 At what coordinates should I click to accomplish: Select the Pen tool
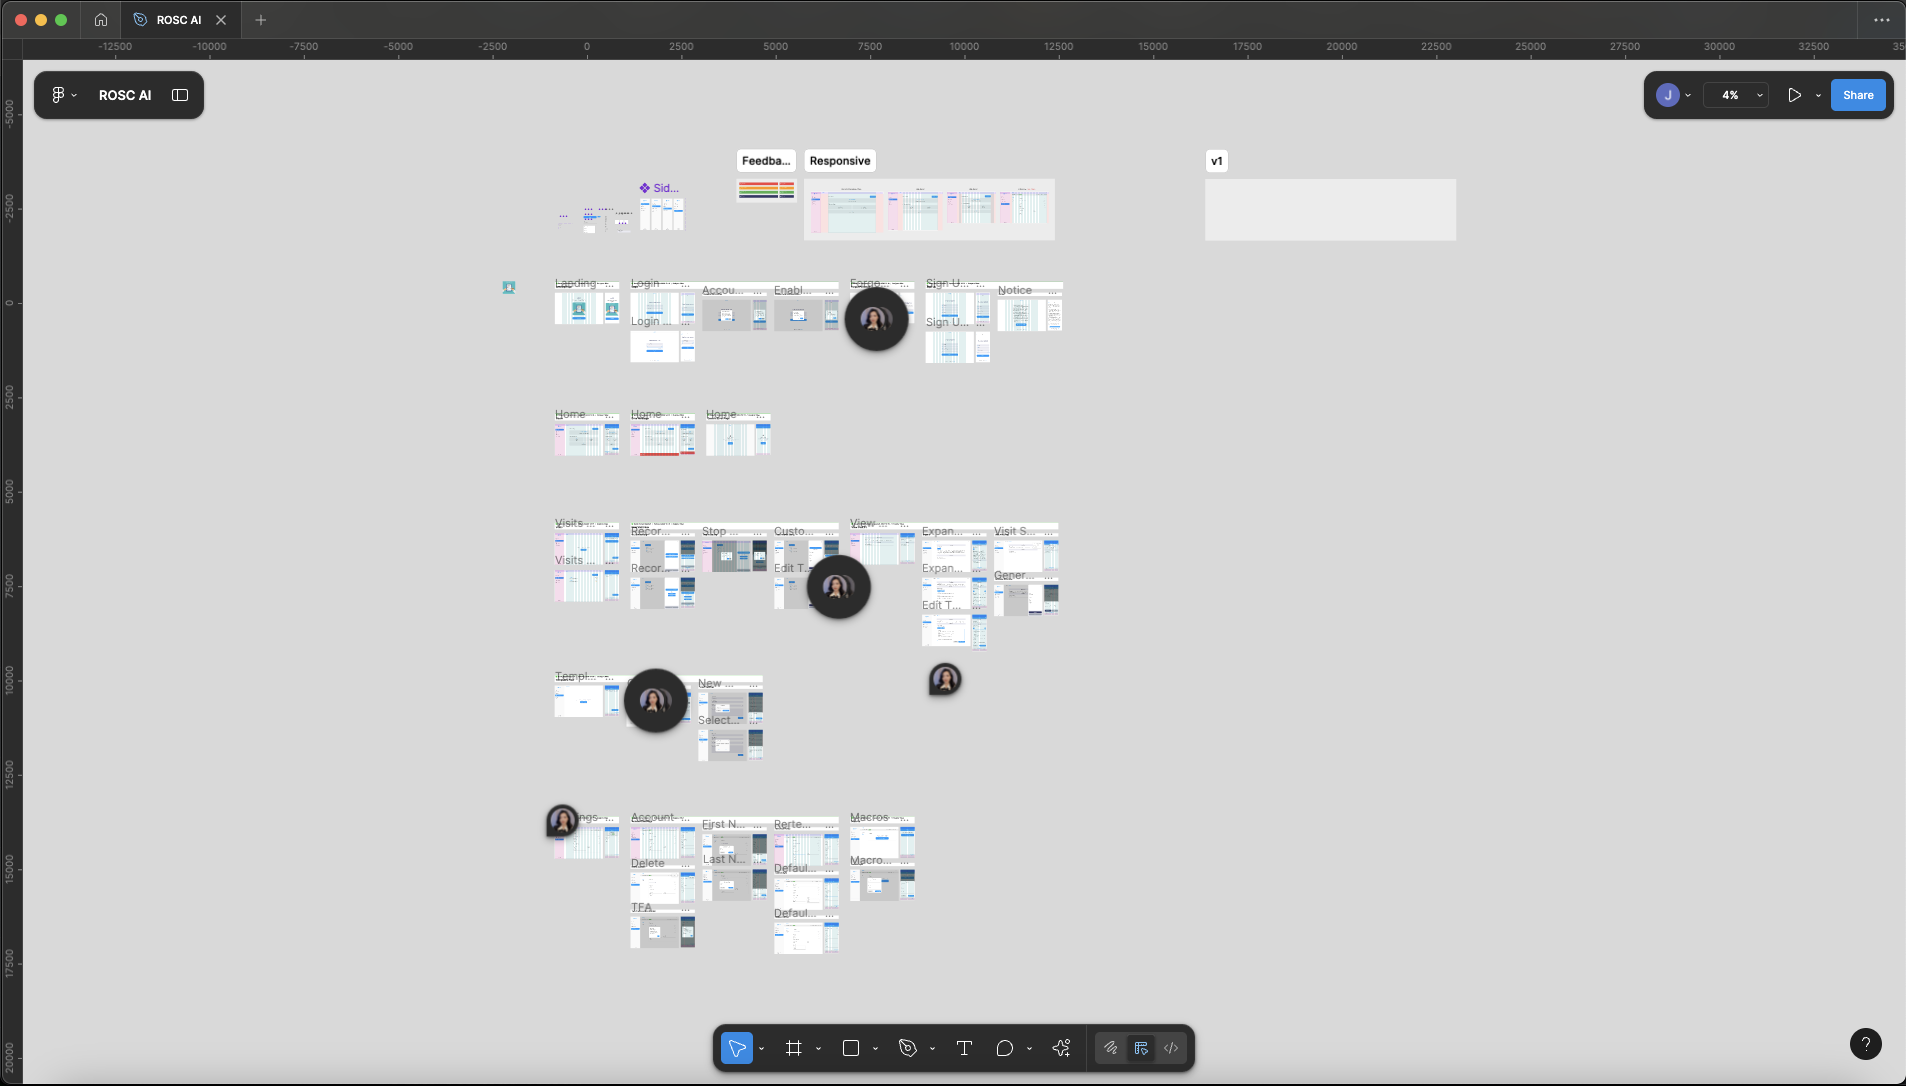click(908, 1048)
